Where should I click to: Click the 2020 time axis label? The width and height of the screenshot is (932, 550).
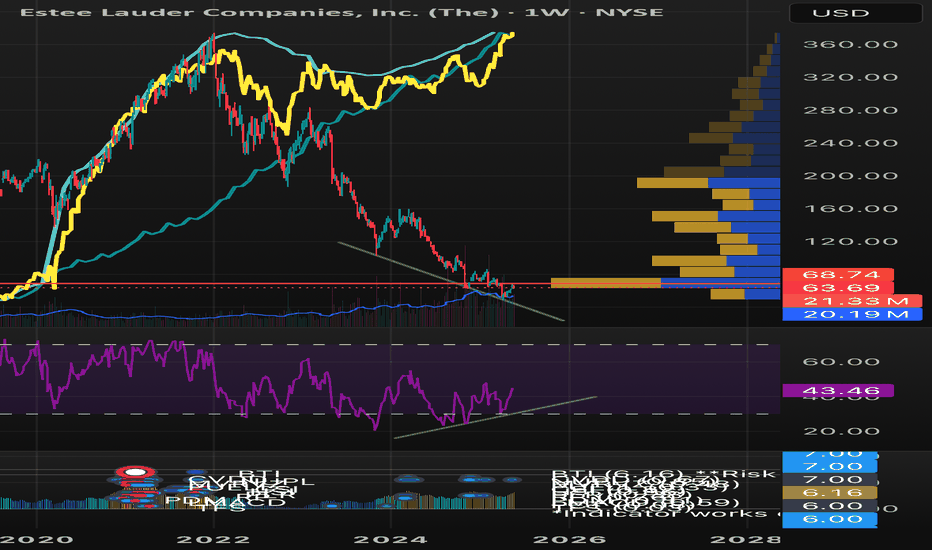click(37, 539)
